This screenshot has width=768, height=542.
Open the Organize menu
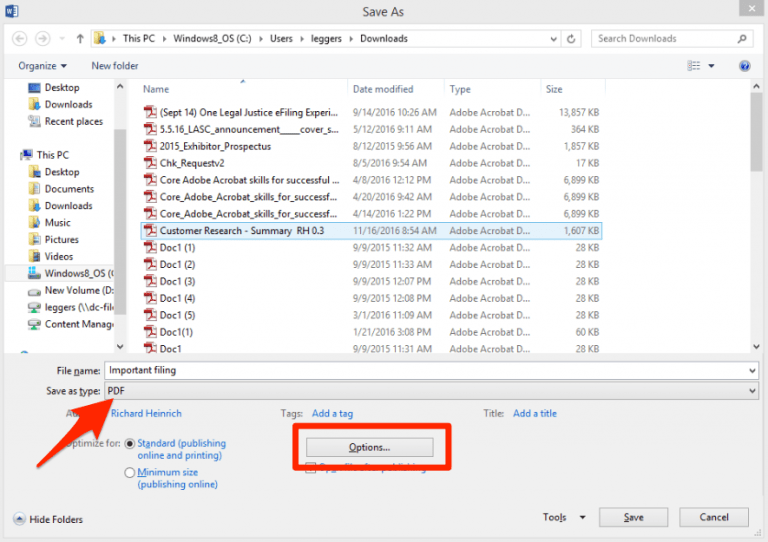coord(39,66)
